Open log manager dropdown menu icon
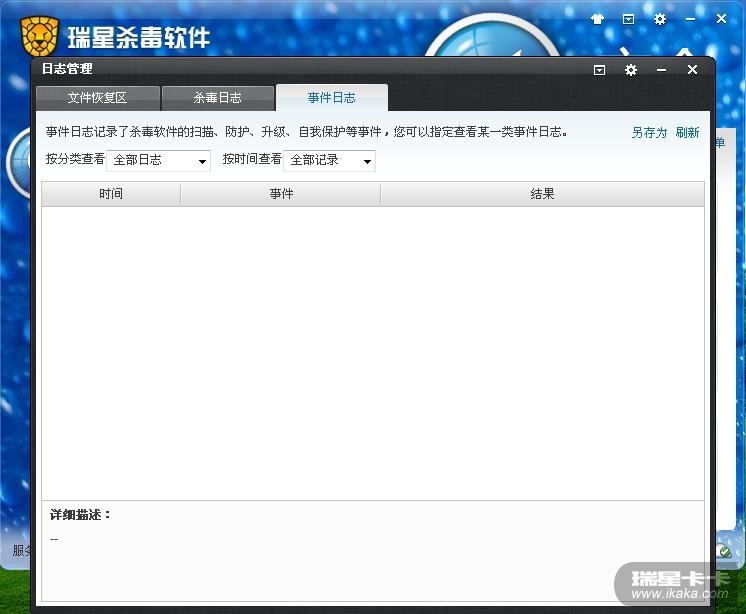This screenshot has width=746, height=614. click(599, 70)
